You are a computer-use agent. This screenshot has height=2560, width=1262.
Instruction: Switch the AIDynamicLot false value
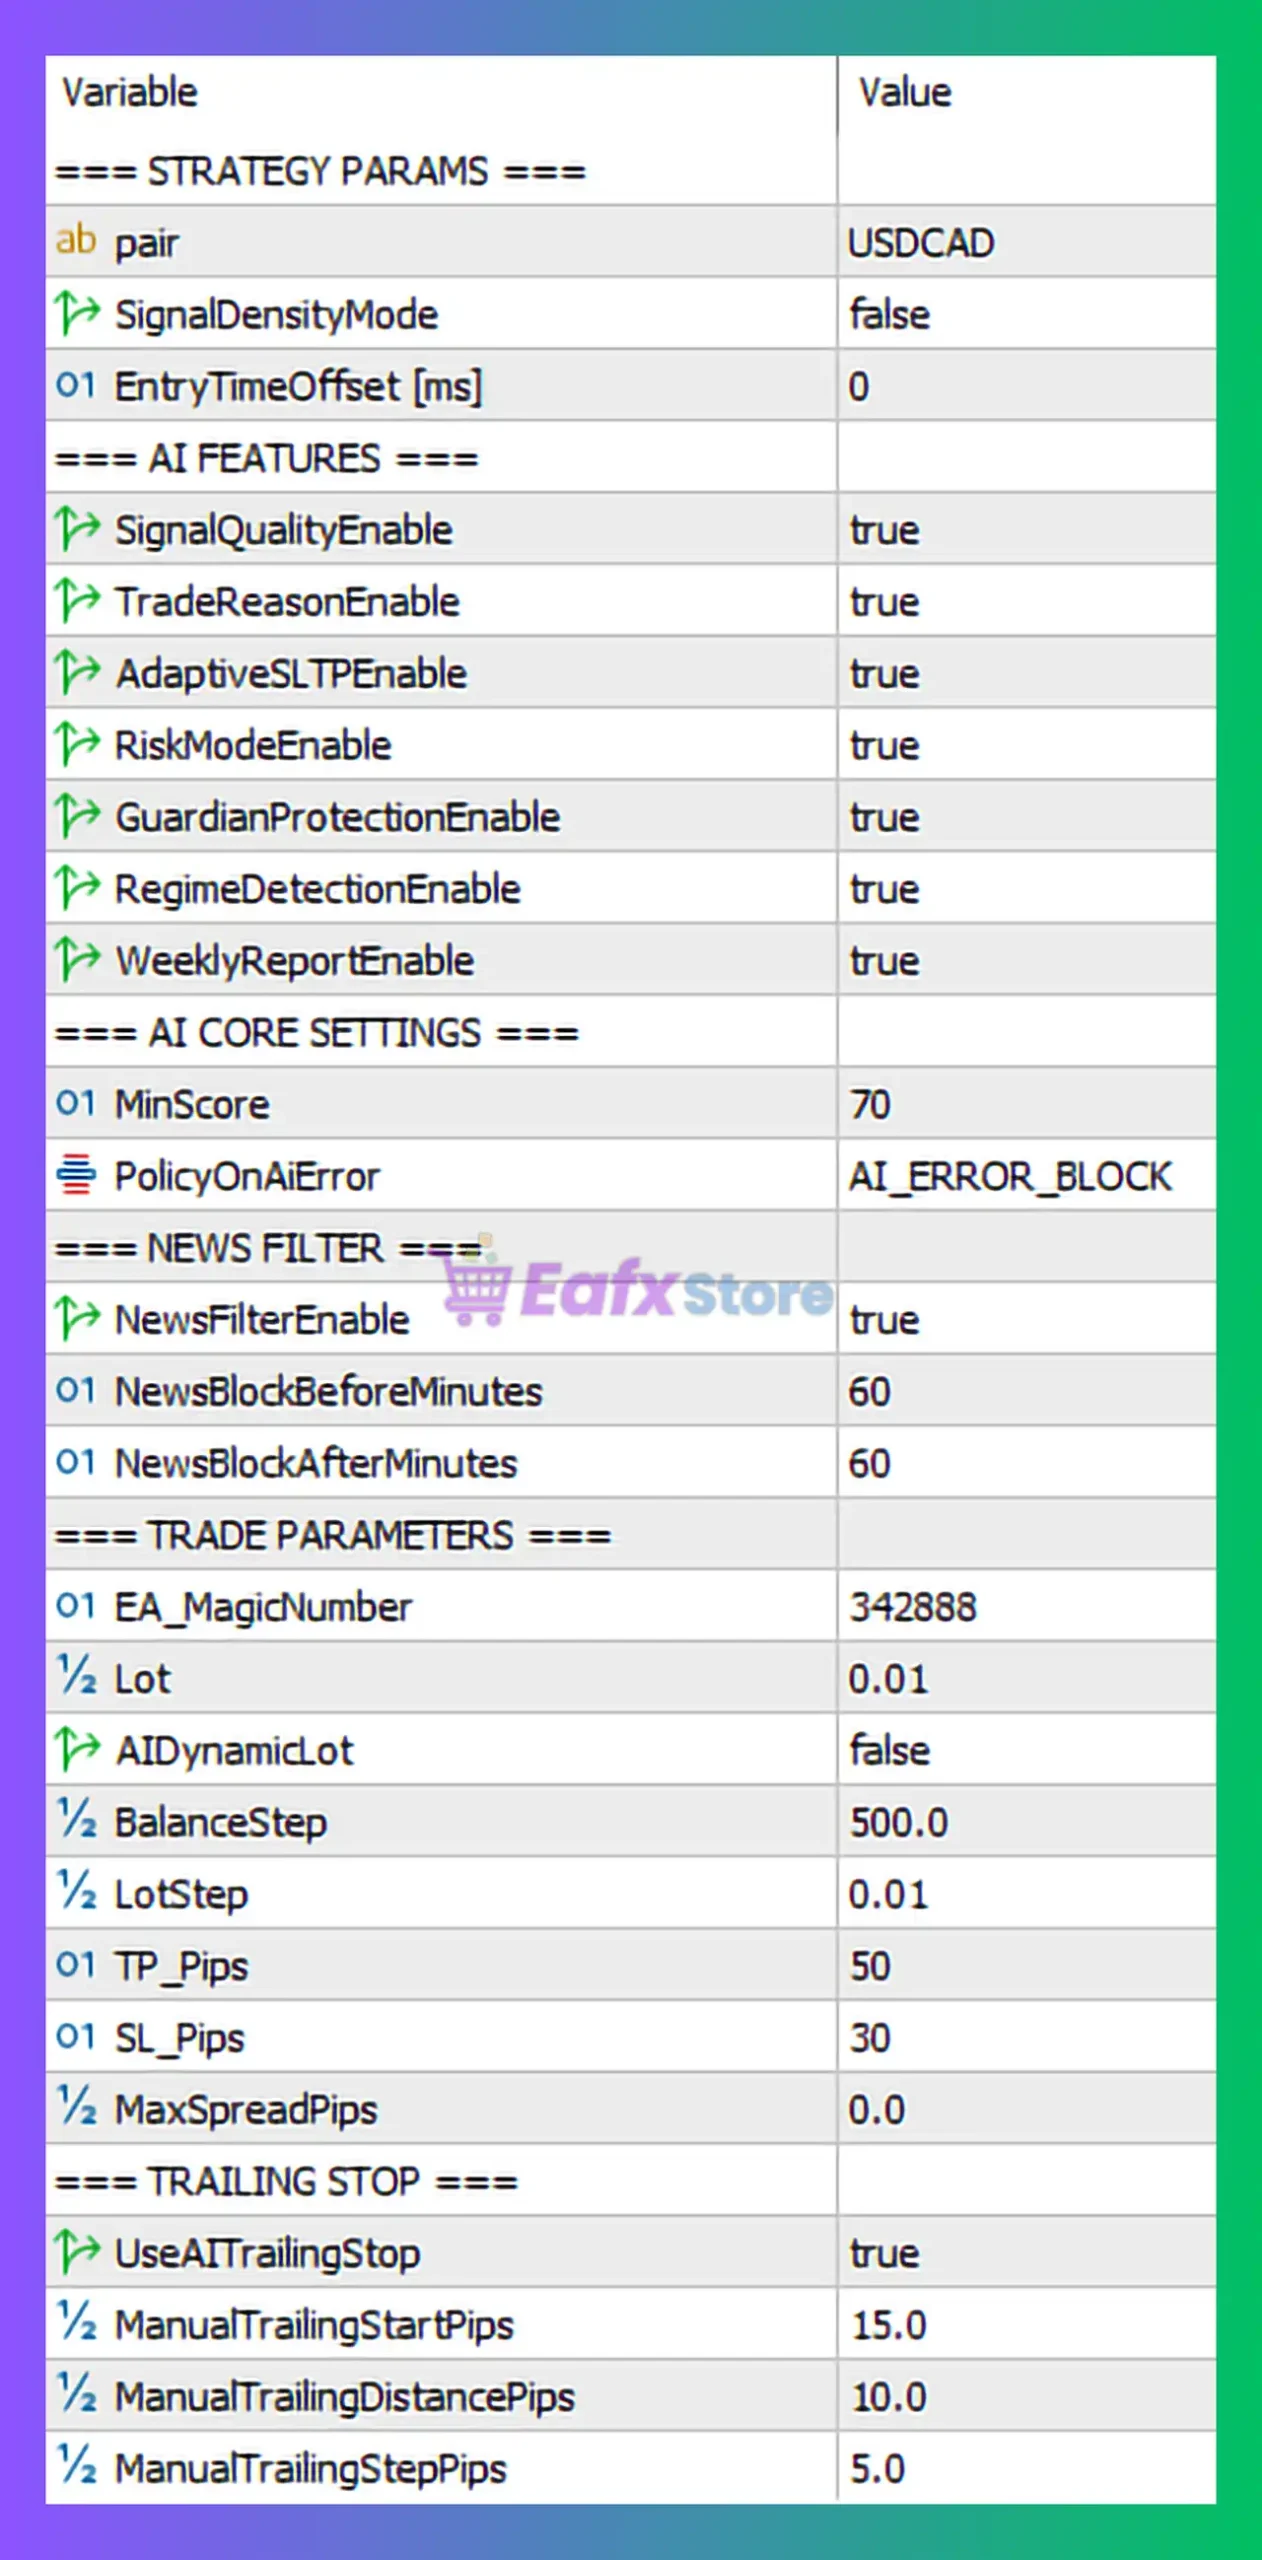pyautogui.click(x=889, y=1751)
